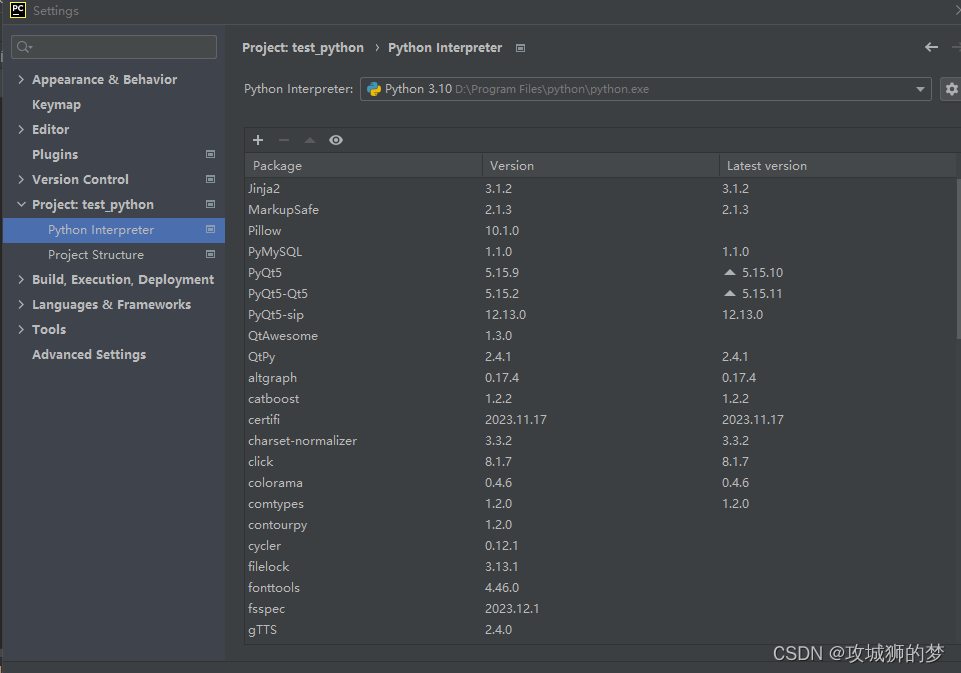Select the gTTS package row
The width and height of the screenshot is (961, 673).
point(601,629)
